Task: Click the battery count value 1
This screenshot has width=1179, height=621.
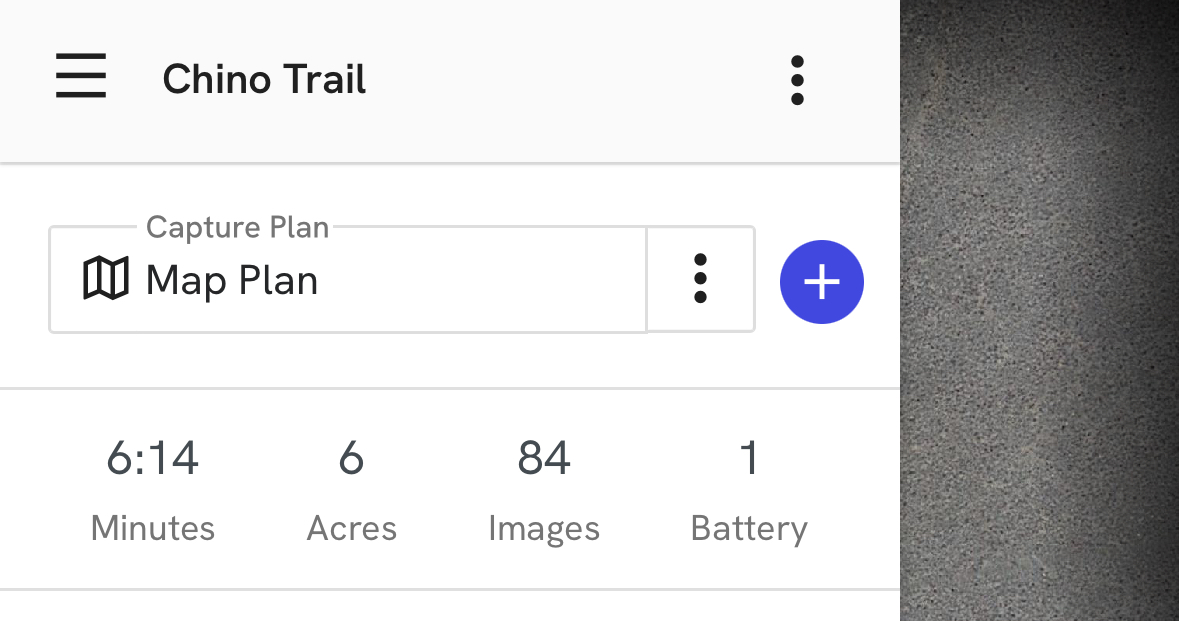Action: click(749, 458)
